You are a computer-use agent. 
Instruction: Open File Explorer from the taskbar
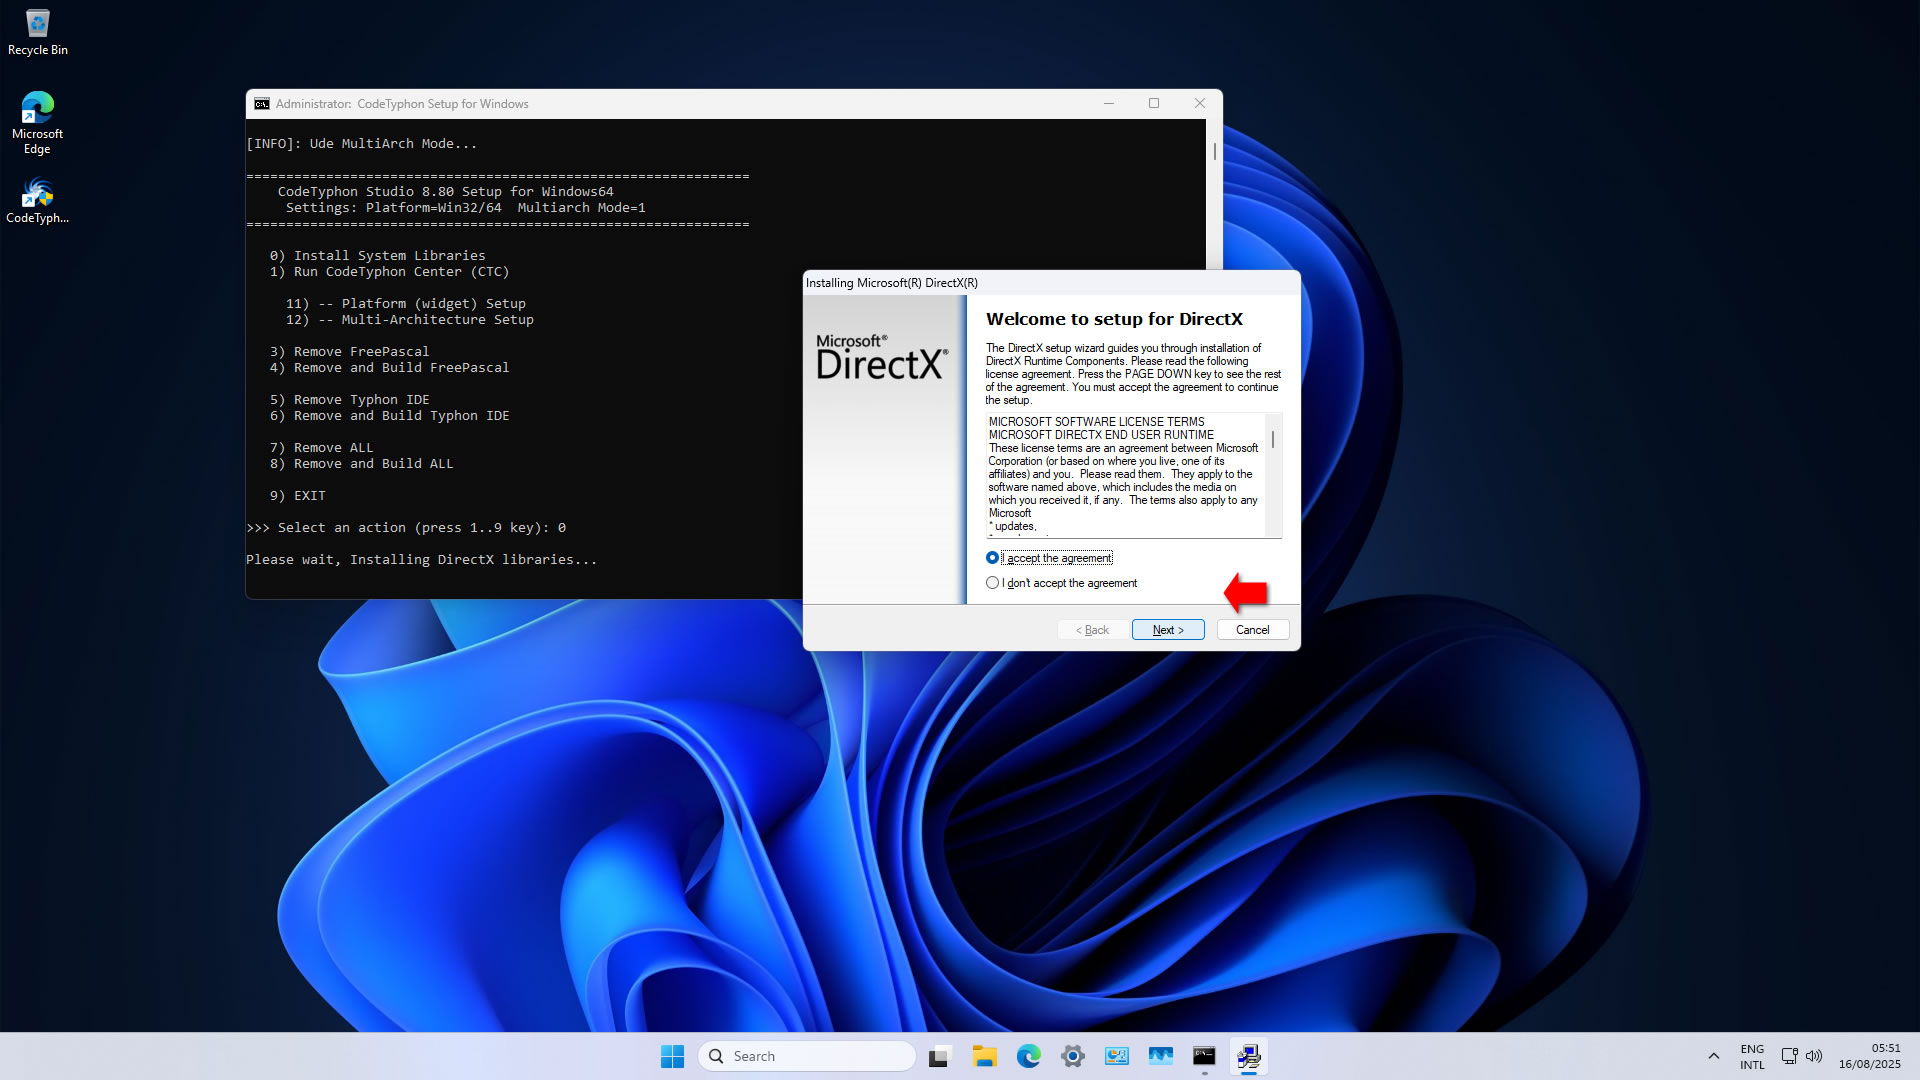pyautogui.click(x=985, y=1056)
